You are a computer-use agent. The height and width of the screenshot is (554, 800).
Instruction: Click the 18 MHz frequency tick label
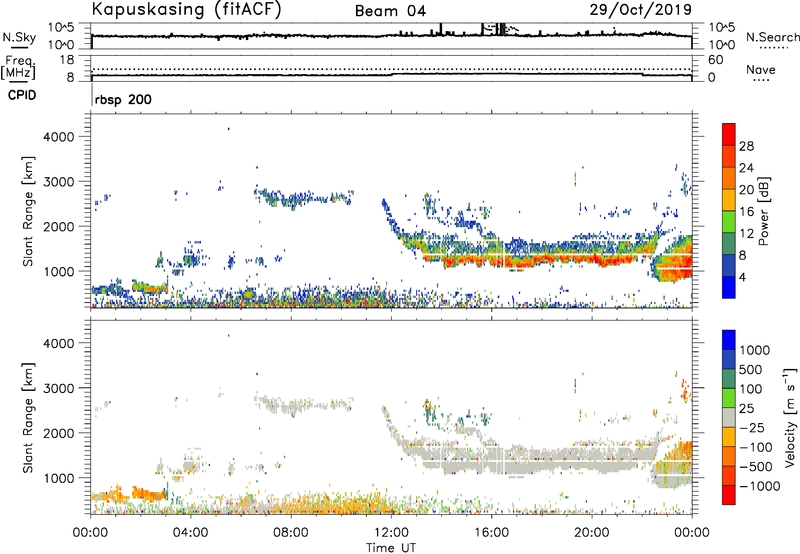pos(67,60)
